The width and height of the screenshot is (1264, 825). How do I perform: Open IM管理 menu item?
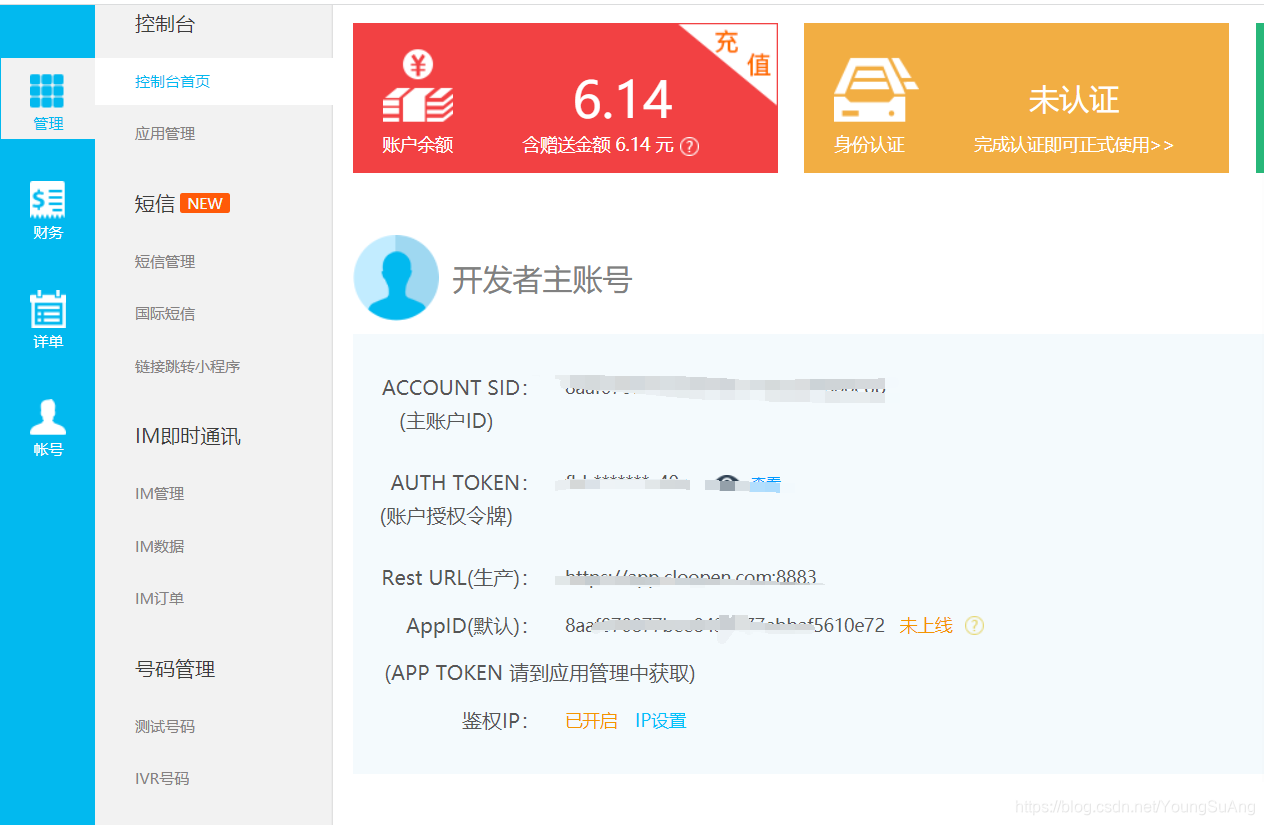pyautogui.click(x=160, y=494)
